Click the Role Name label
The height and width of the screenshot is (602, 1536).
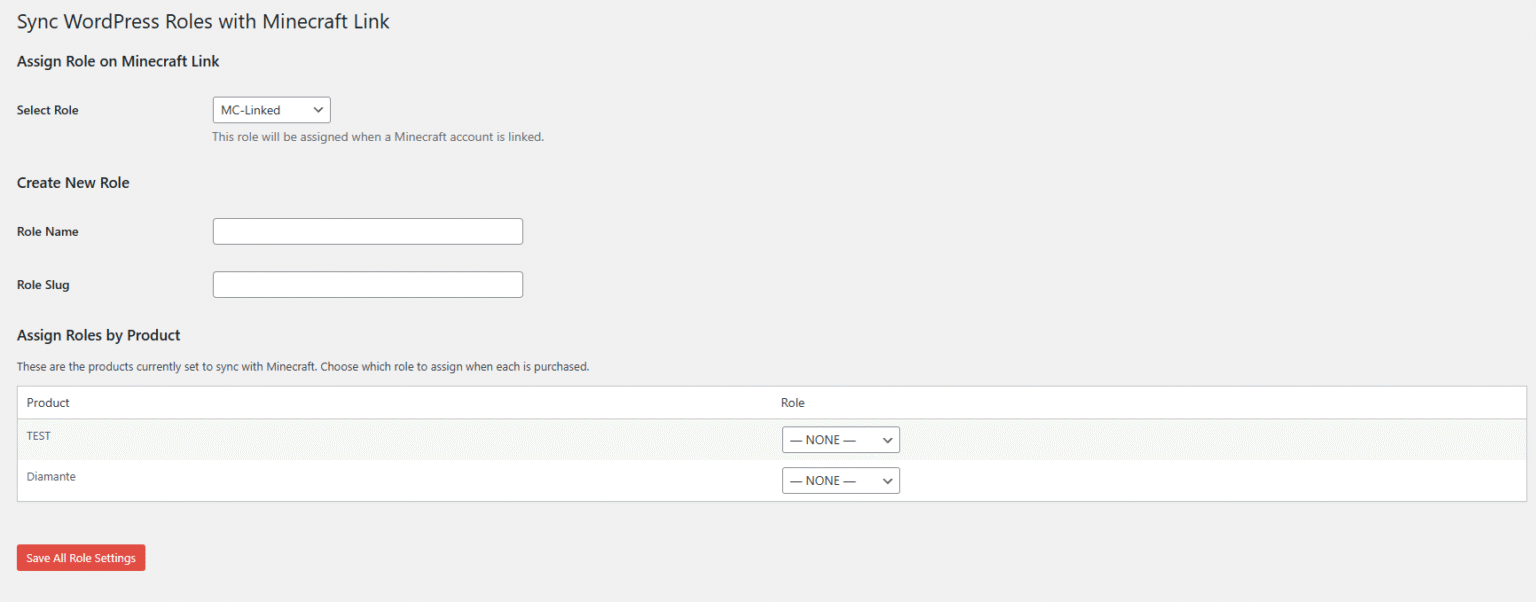coord(48,231)
